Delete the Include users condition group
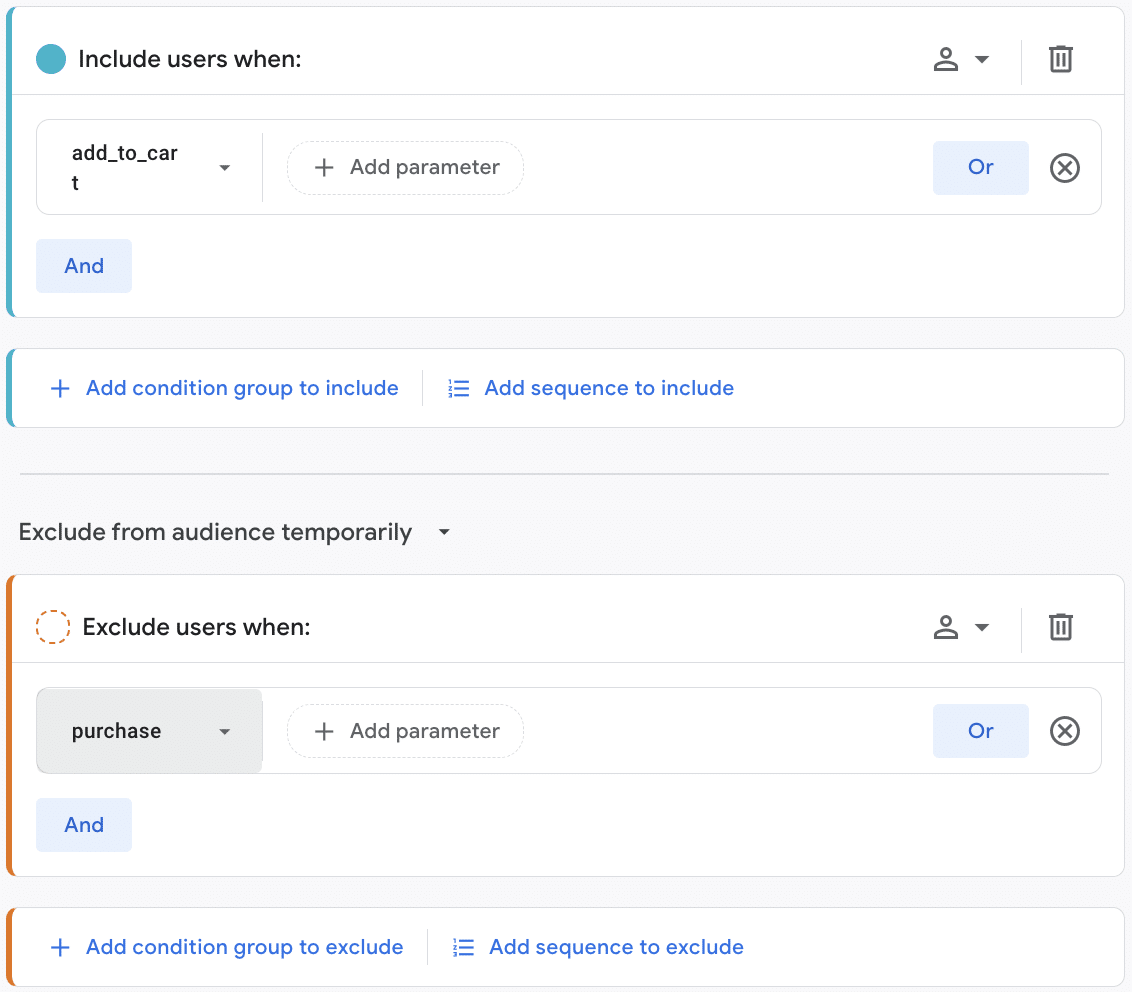1132x992 pixels. (1060, 59)
